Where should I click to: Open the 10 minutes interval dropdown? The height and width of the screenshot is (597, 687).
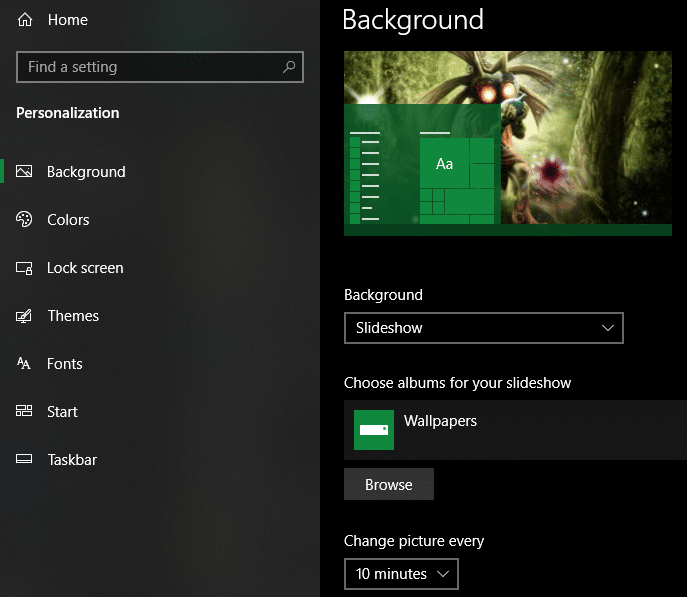pos(401,574)
